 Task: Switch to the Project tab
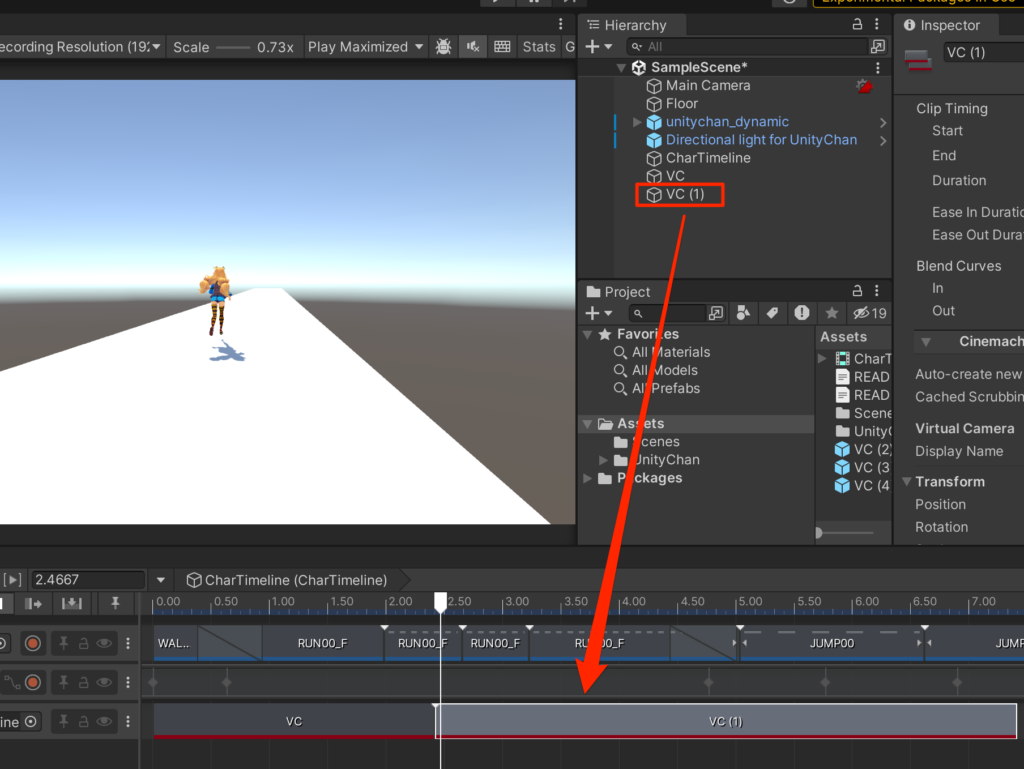pos(618,292)
